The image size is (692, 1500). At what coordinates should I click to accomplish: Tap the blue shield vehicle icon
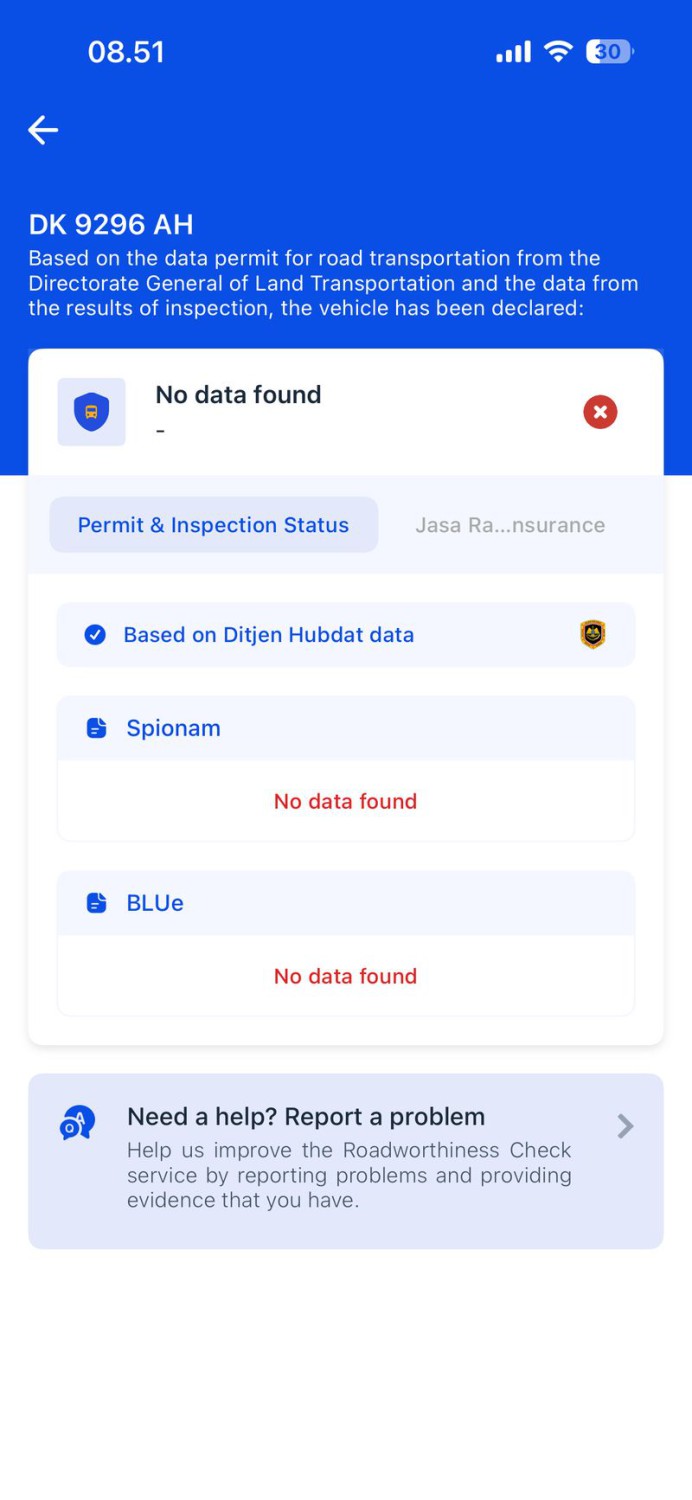click(91, 411)
